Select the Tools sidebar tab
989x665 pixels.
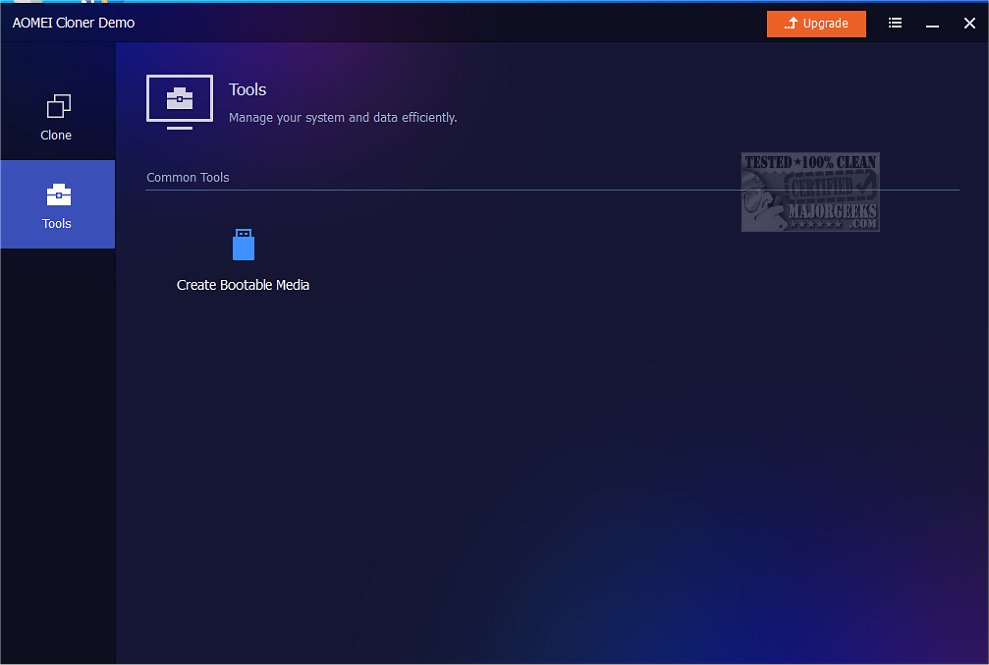coord(57,204)
